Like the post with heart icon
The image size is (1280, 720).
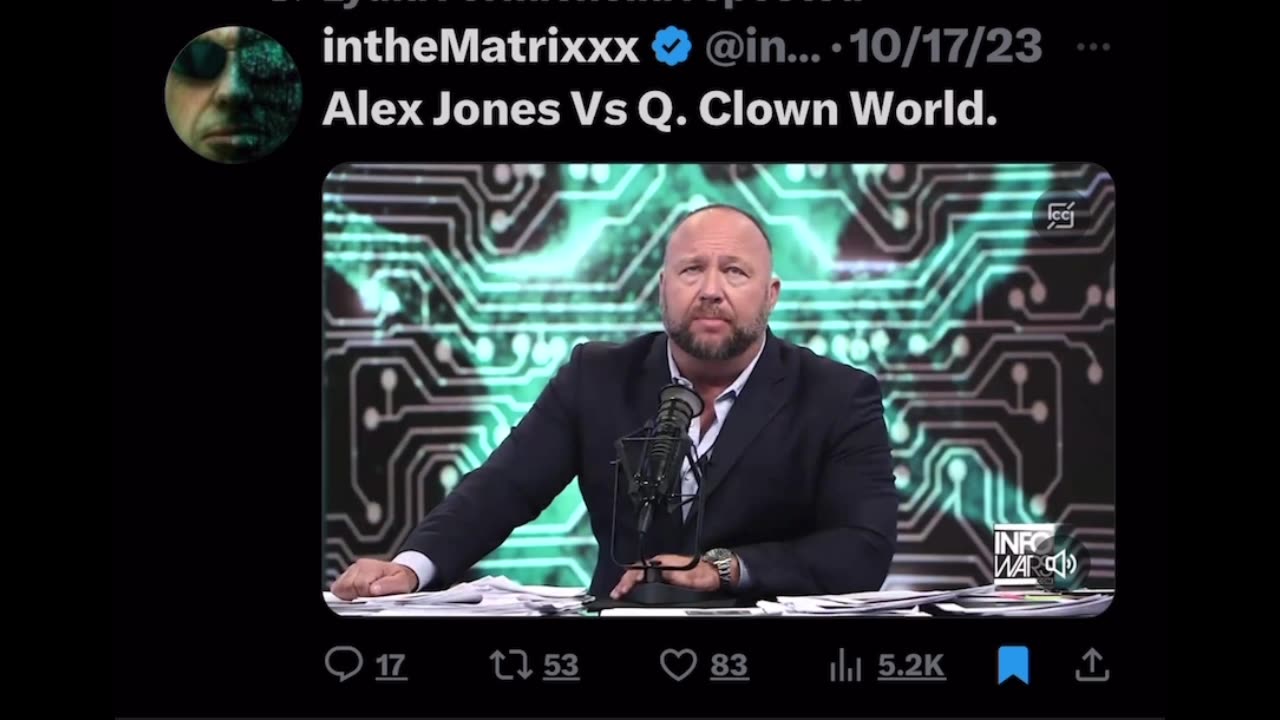point(678,665)
